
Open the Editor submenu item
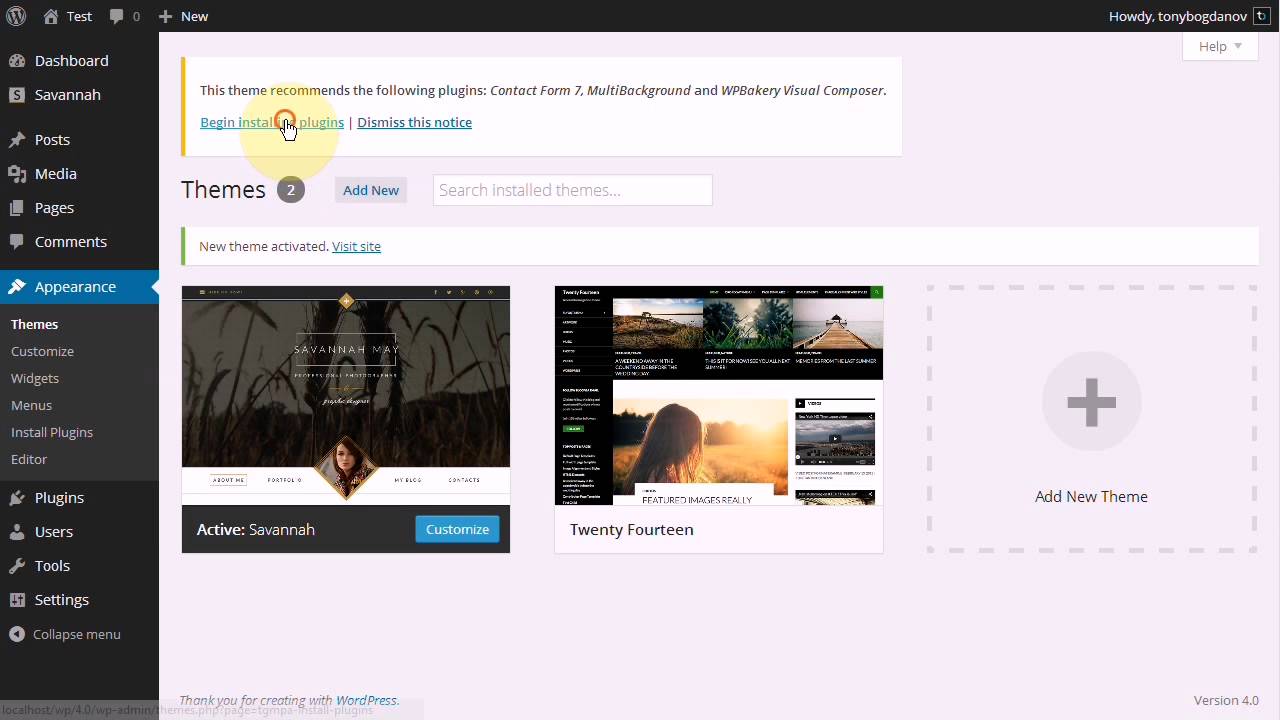(29, 459)
